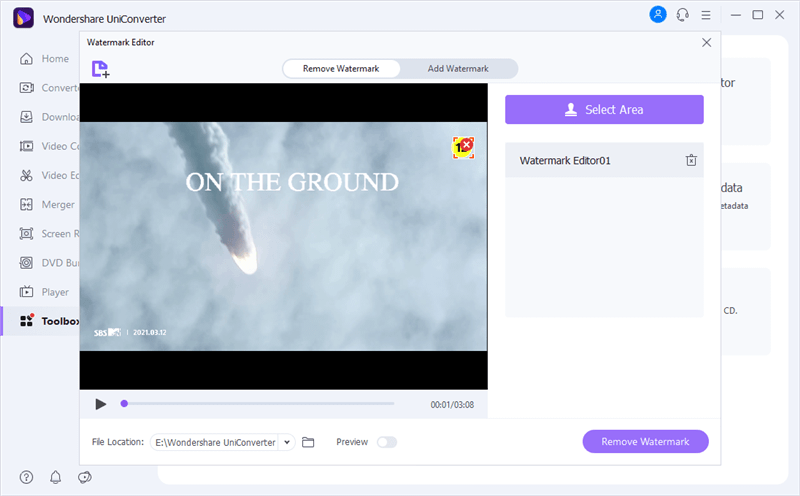Click the video preview frame
800x496 pixels.
pos(283,236)
